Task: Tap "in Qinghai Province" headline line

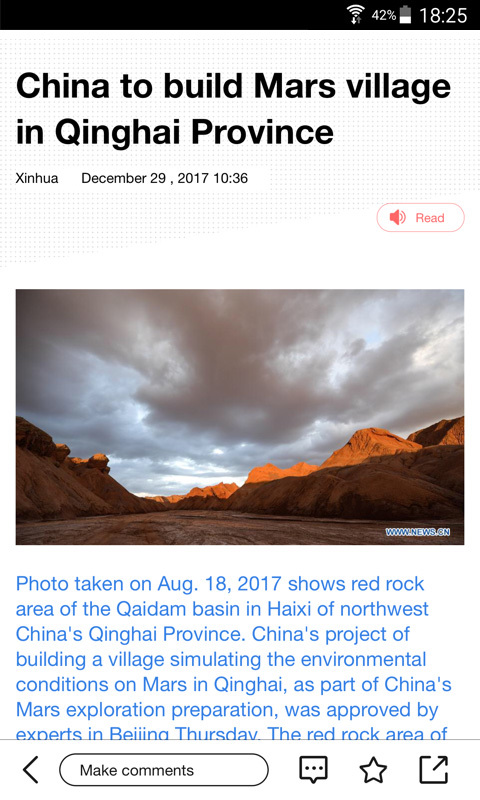Action: (175, 132)
